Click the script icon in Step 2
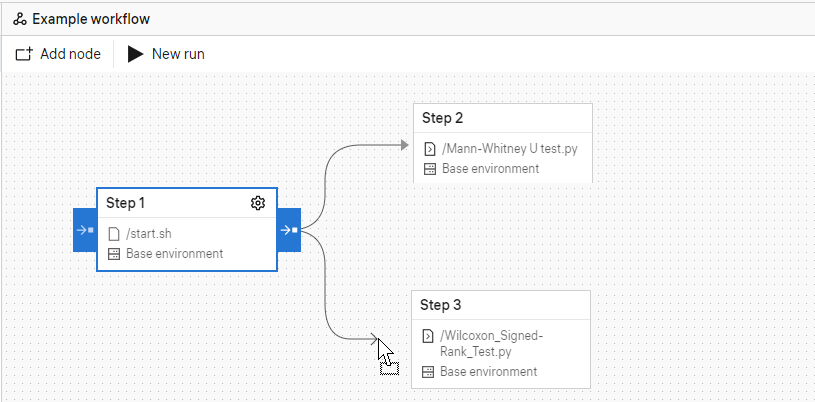This screenshot has width=815, height=402. pyautogui.click(x=430, y=149)
